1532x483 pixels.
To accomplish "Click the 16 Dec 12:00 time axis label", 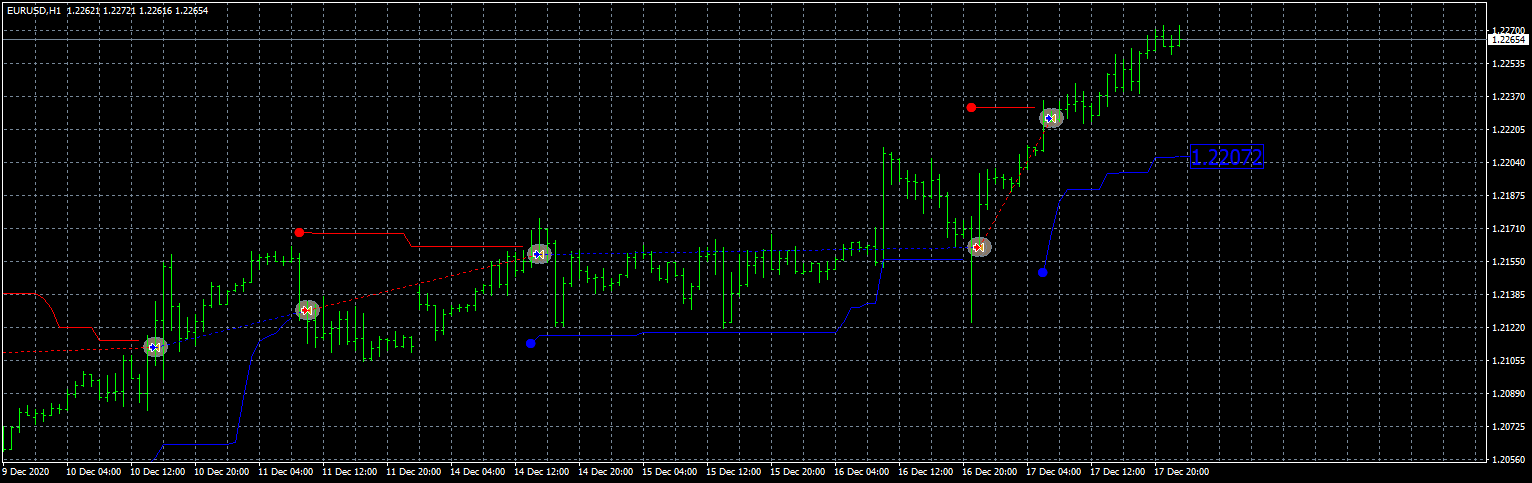I will (x=925, y=470).
